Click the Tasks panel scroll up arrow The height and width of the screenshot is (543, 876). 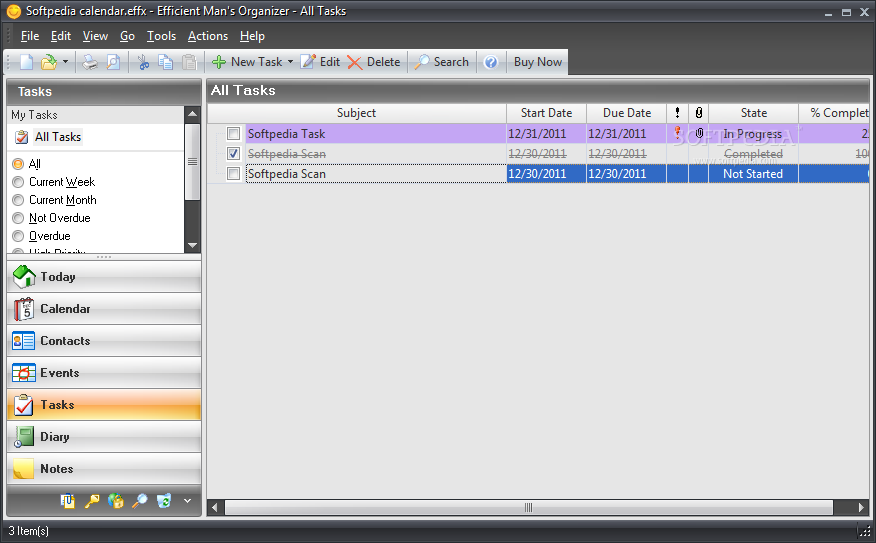[193, 114]
